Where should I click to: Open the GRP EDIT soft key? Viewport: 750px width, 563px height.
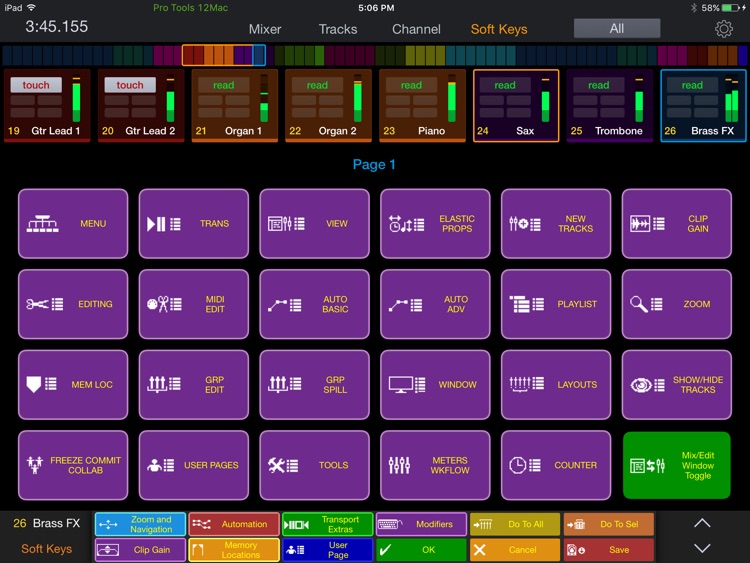click(194, 385)
